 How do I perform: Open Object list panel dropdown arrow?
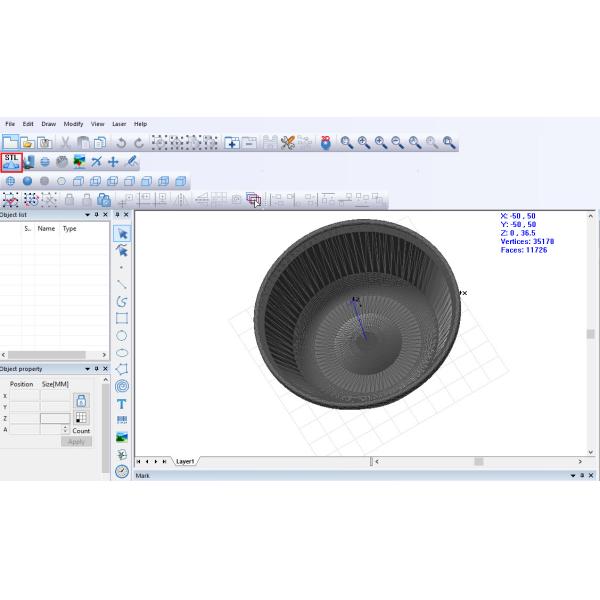click(87, 215)
